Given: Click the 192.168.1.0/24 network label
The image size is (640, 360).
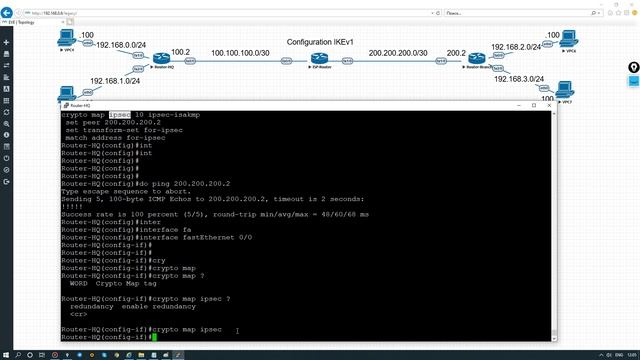Looking at the screenshot, I should coord(115,81).
